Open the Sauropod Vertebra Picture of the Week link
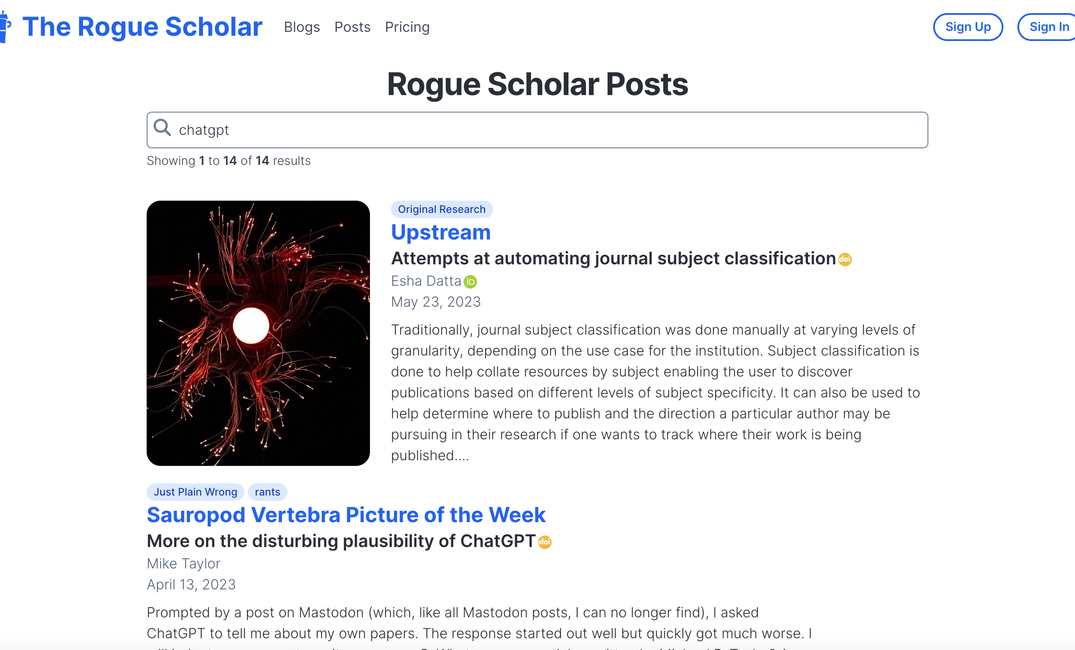This screenshot has width=1075, height=650. point(346,514)
